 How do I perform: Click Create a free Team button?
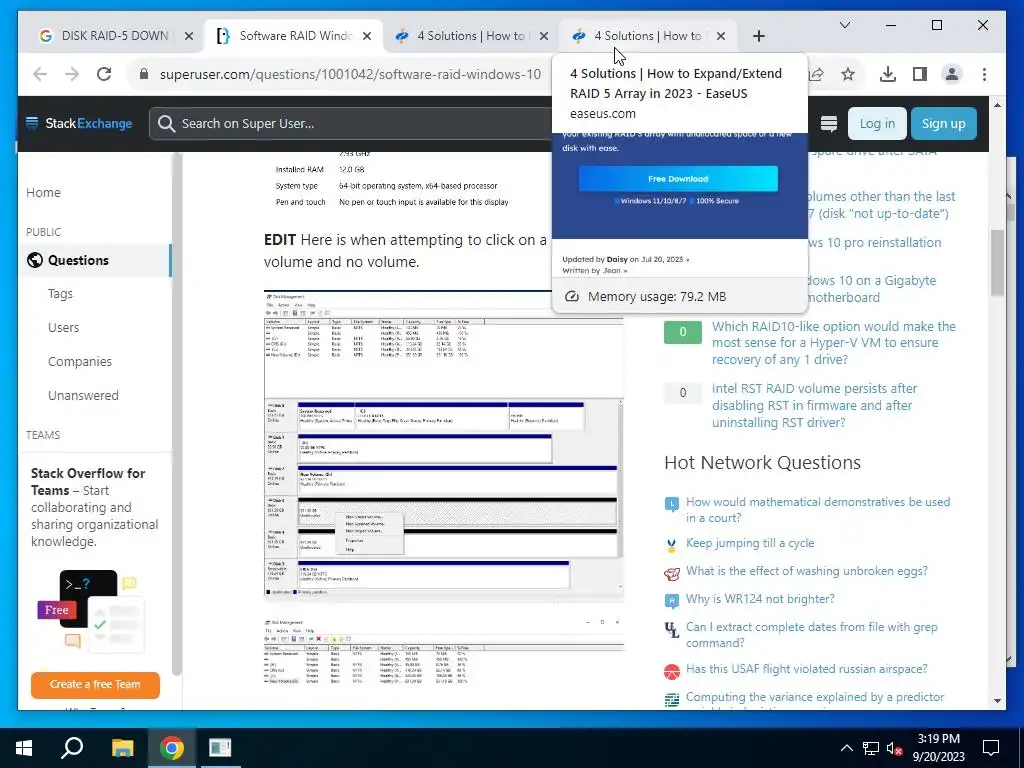coord(95,684)
